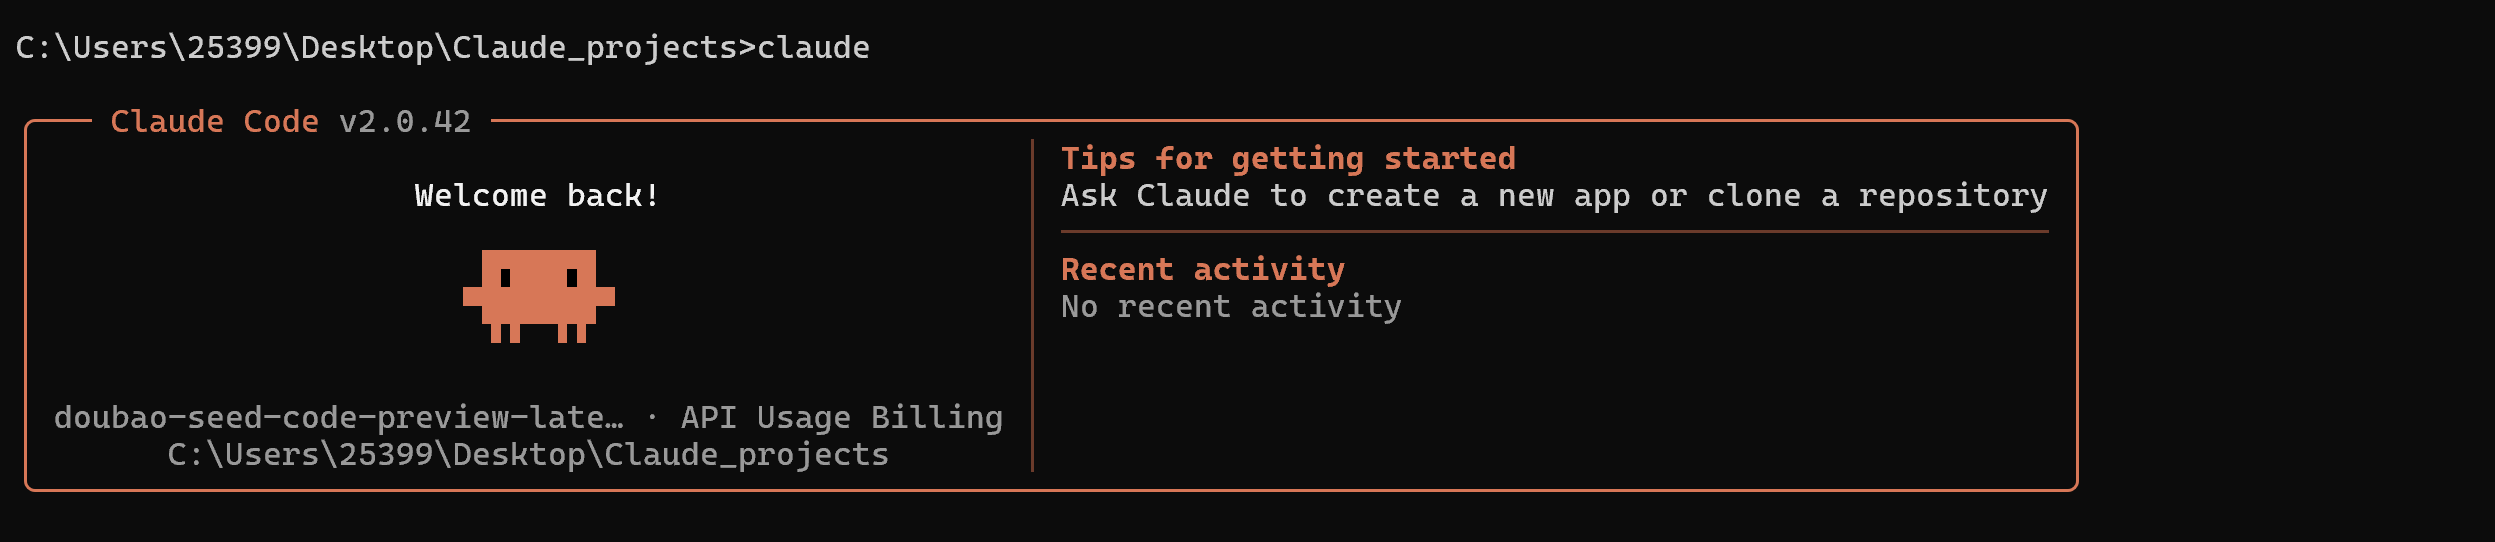Click the mascot's left eye
The image size is (2495, 542).
[x=505, y=278]
